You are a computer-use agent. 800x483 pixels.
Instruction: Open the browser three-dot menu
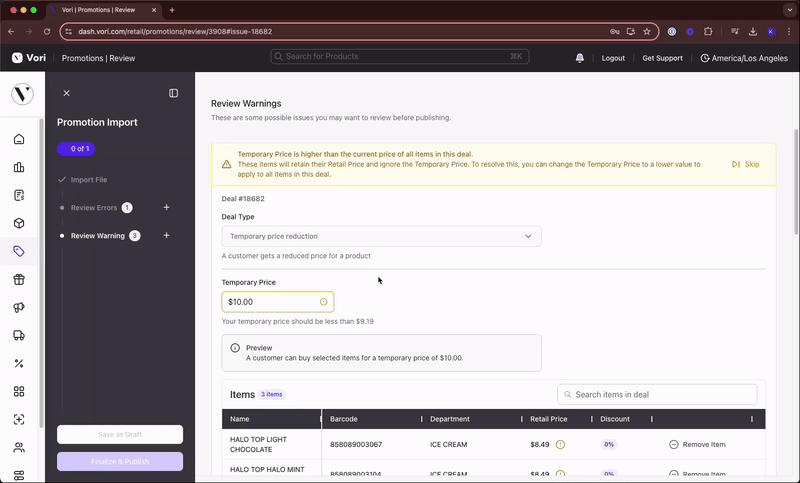[x=789, y=32]
